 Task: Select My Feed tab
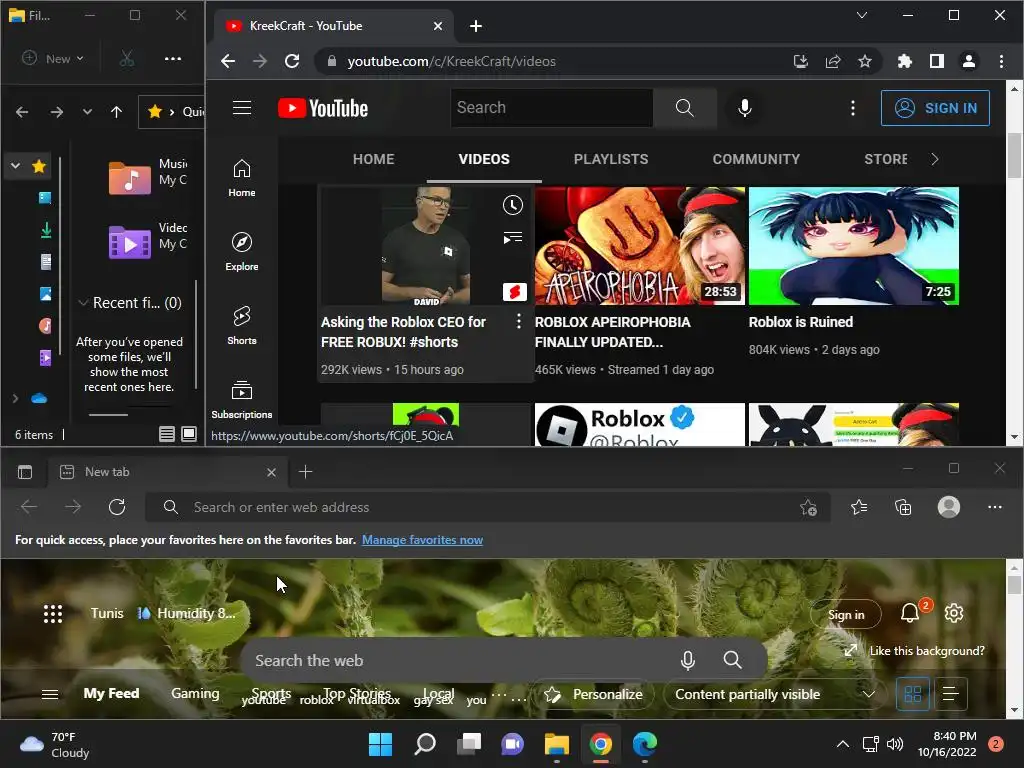[111, 693]
